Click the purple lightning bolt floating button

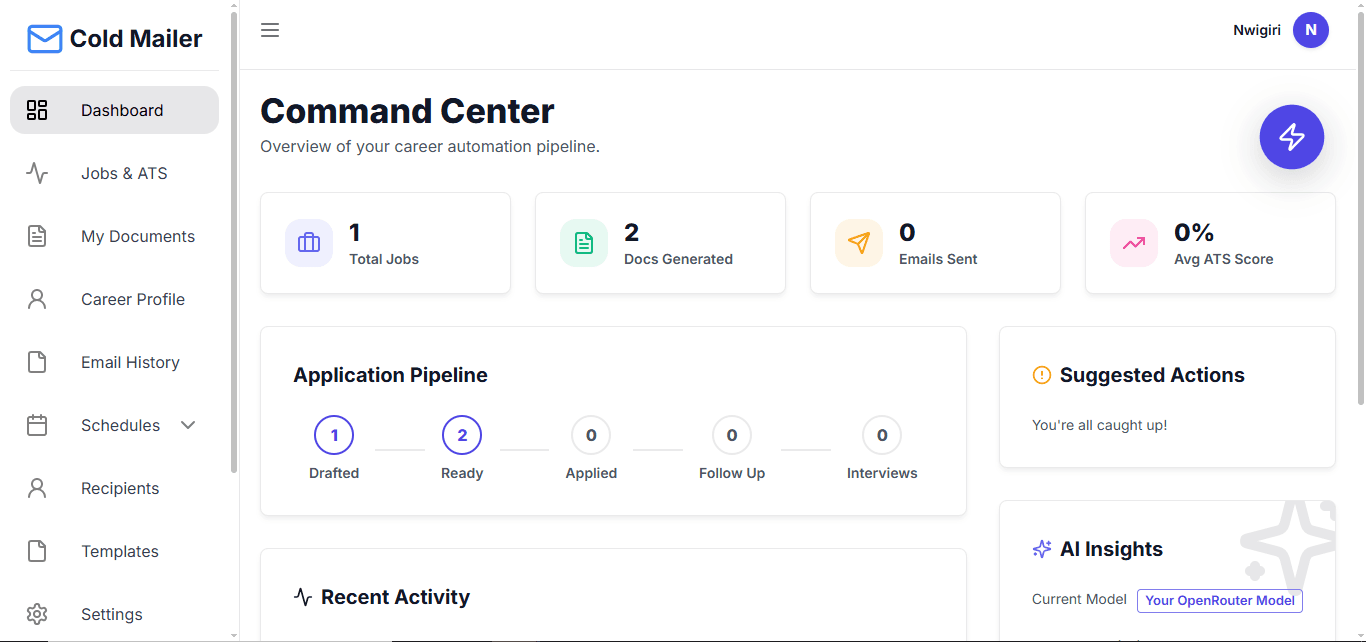point(1292,137)
